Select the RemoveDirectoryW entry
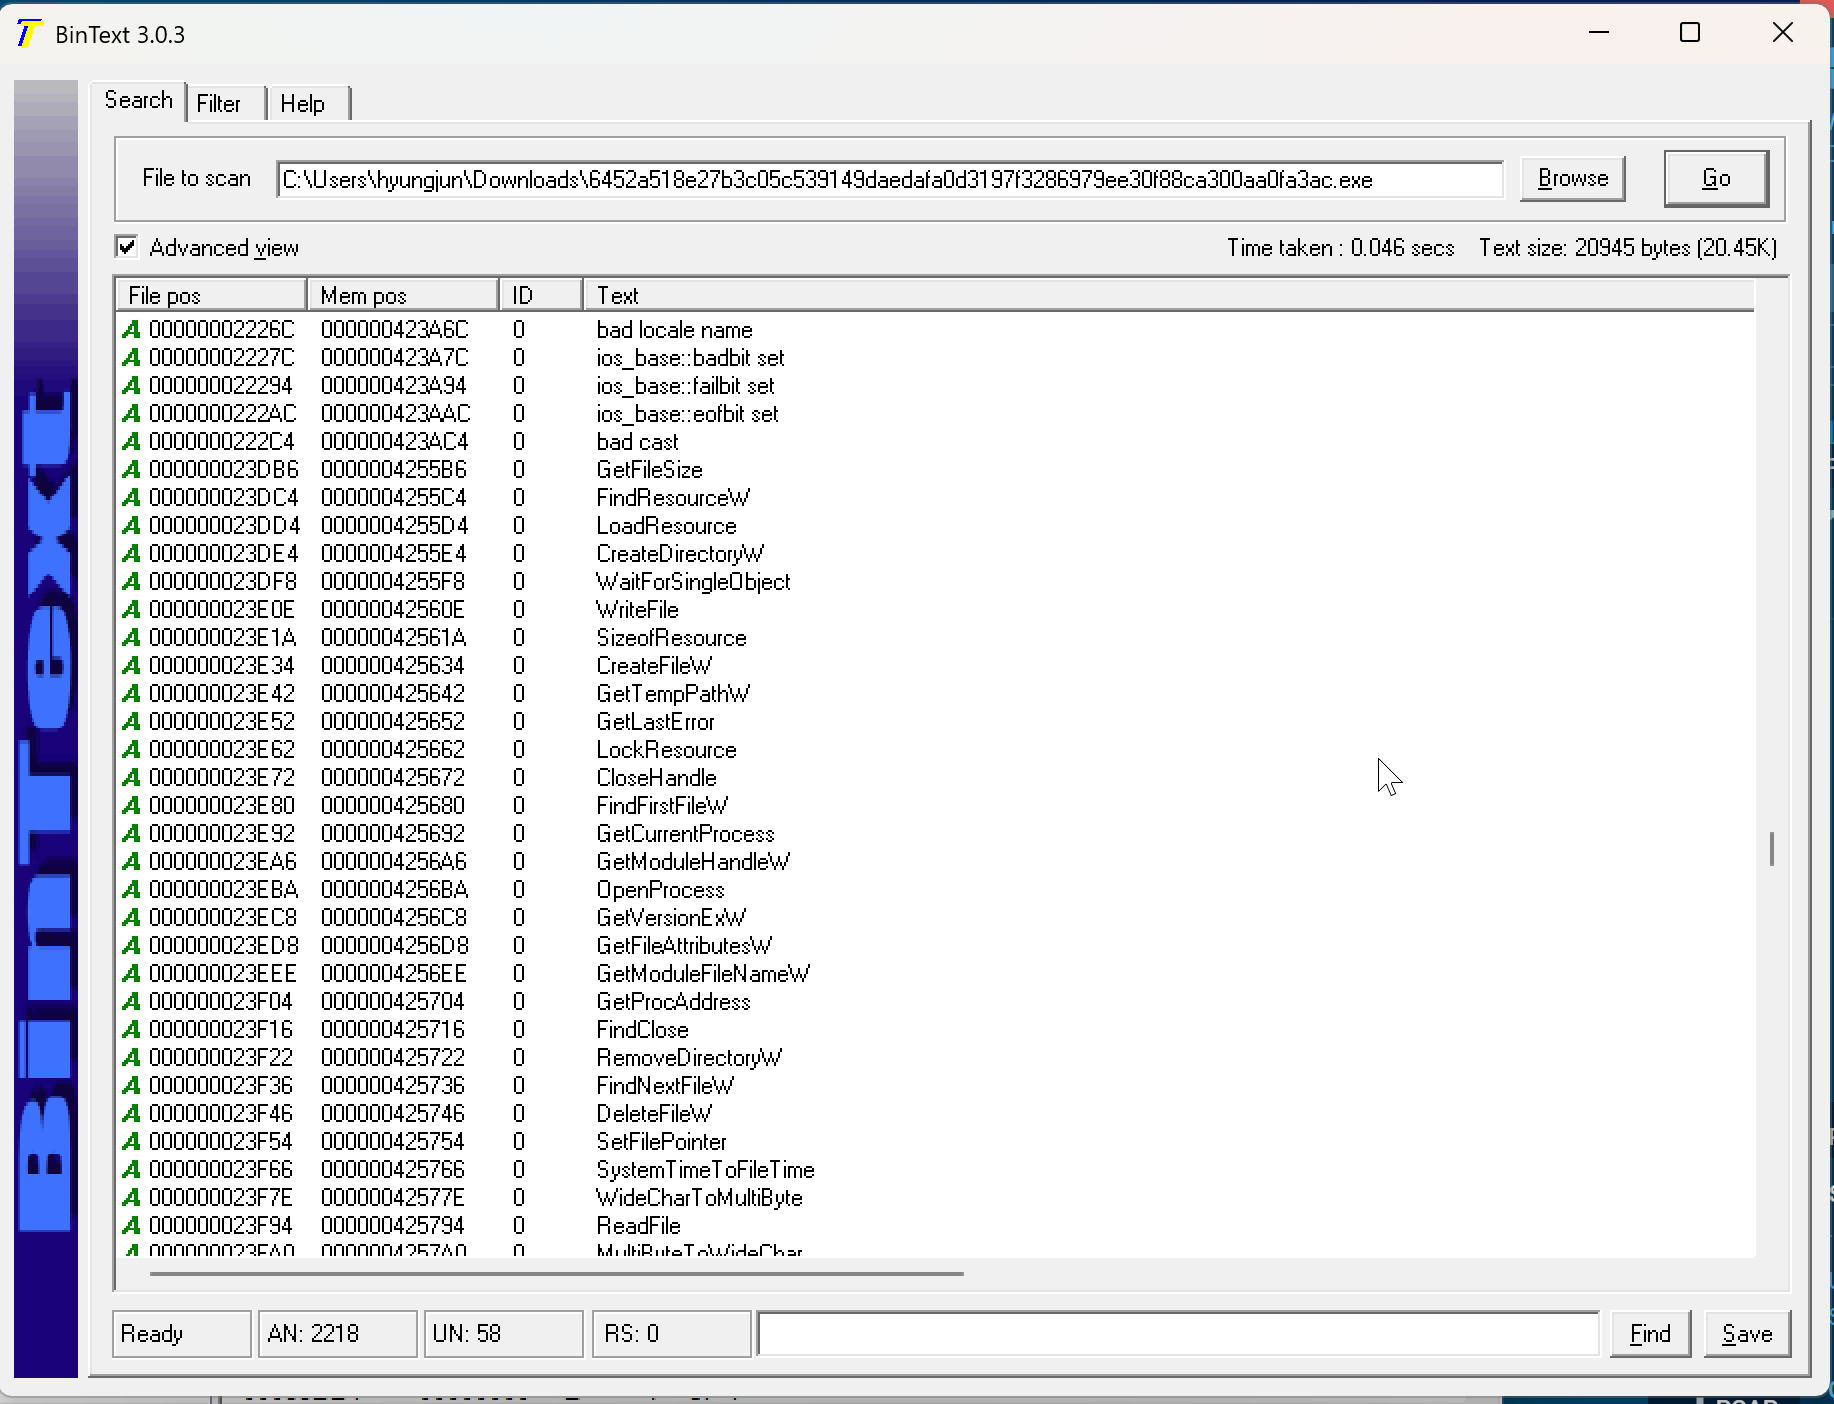The height and width of the screenshot is (1404, 1834). pyautogui.click(x=689, y=1058)
